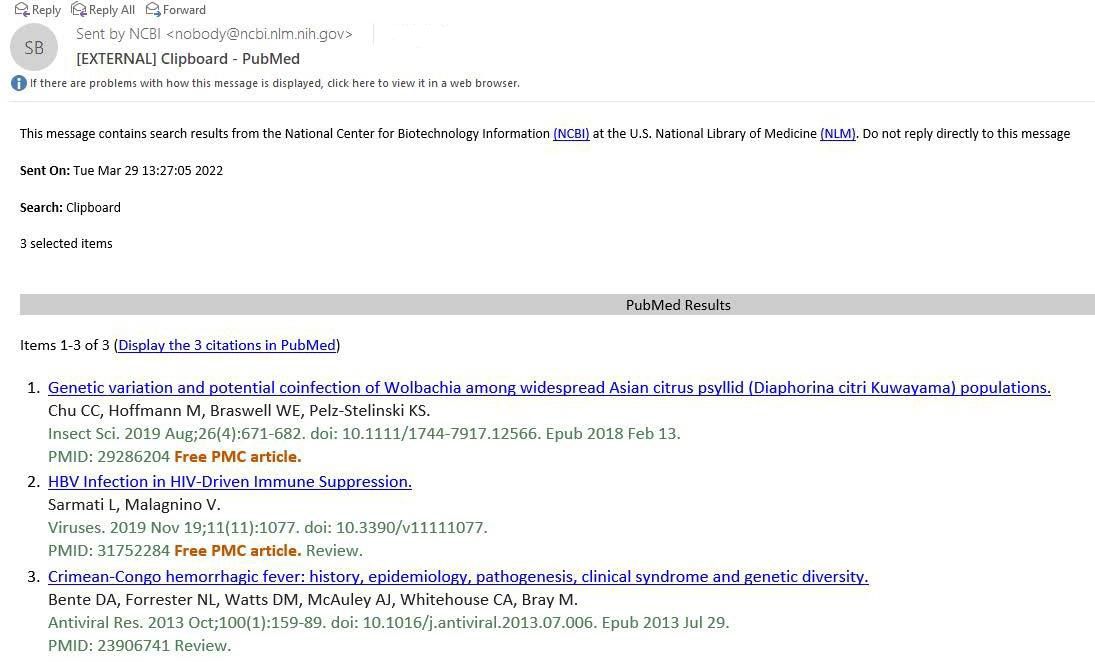Image resolution: width=1095 pixels, height=662 pixels.
Task: Click the Forward message icon
Action: pyautogui.click(x=153, y=9)
